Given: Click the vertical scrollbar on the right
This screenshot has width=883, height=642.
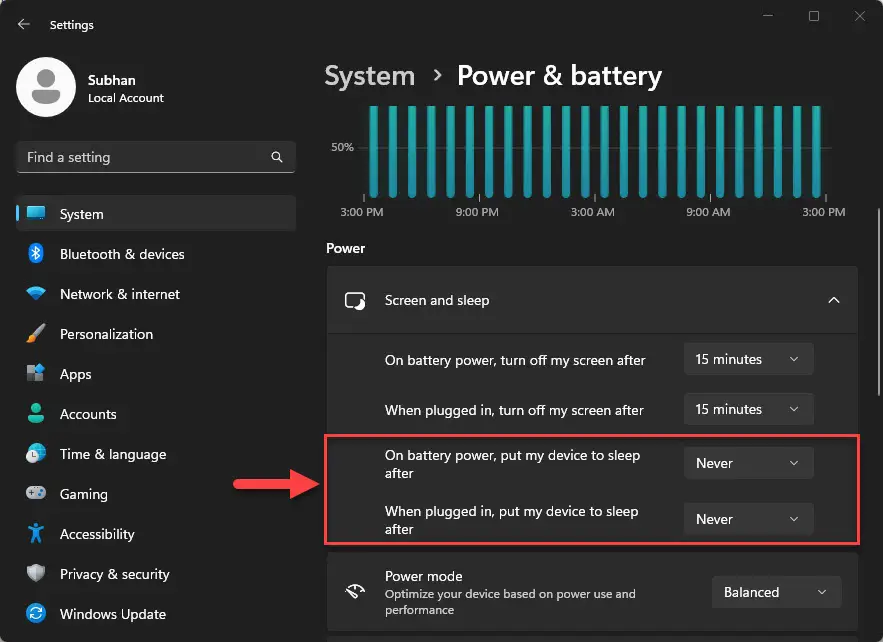Looking at the screenshot, I should click(x=879, y=302).
